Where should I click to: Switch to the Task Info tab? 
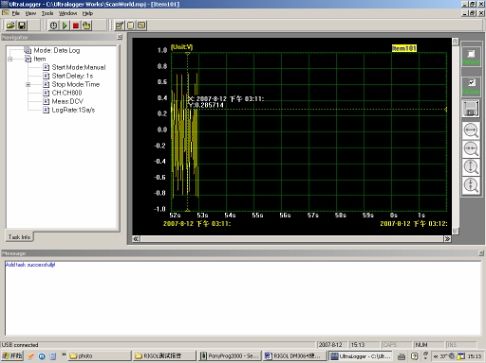point(19,237)
